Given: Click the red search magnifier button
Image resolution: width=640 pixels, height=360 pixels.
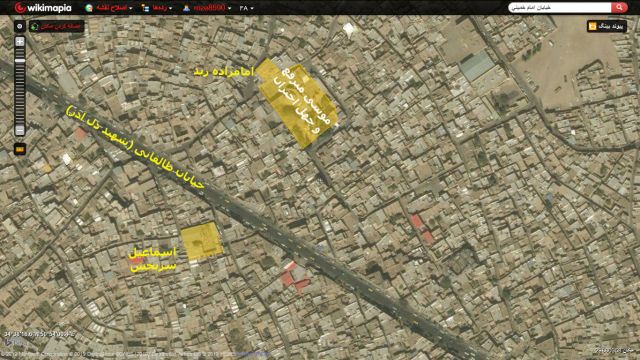Looking at the screenshot, I should [619, 7].
